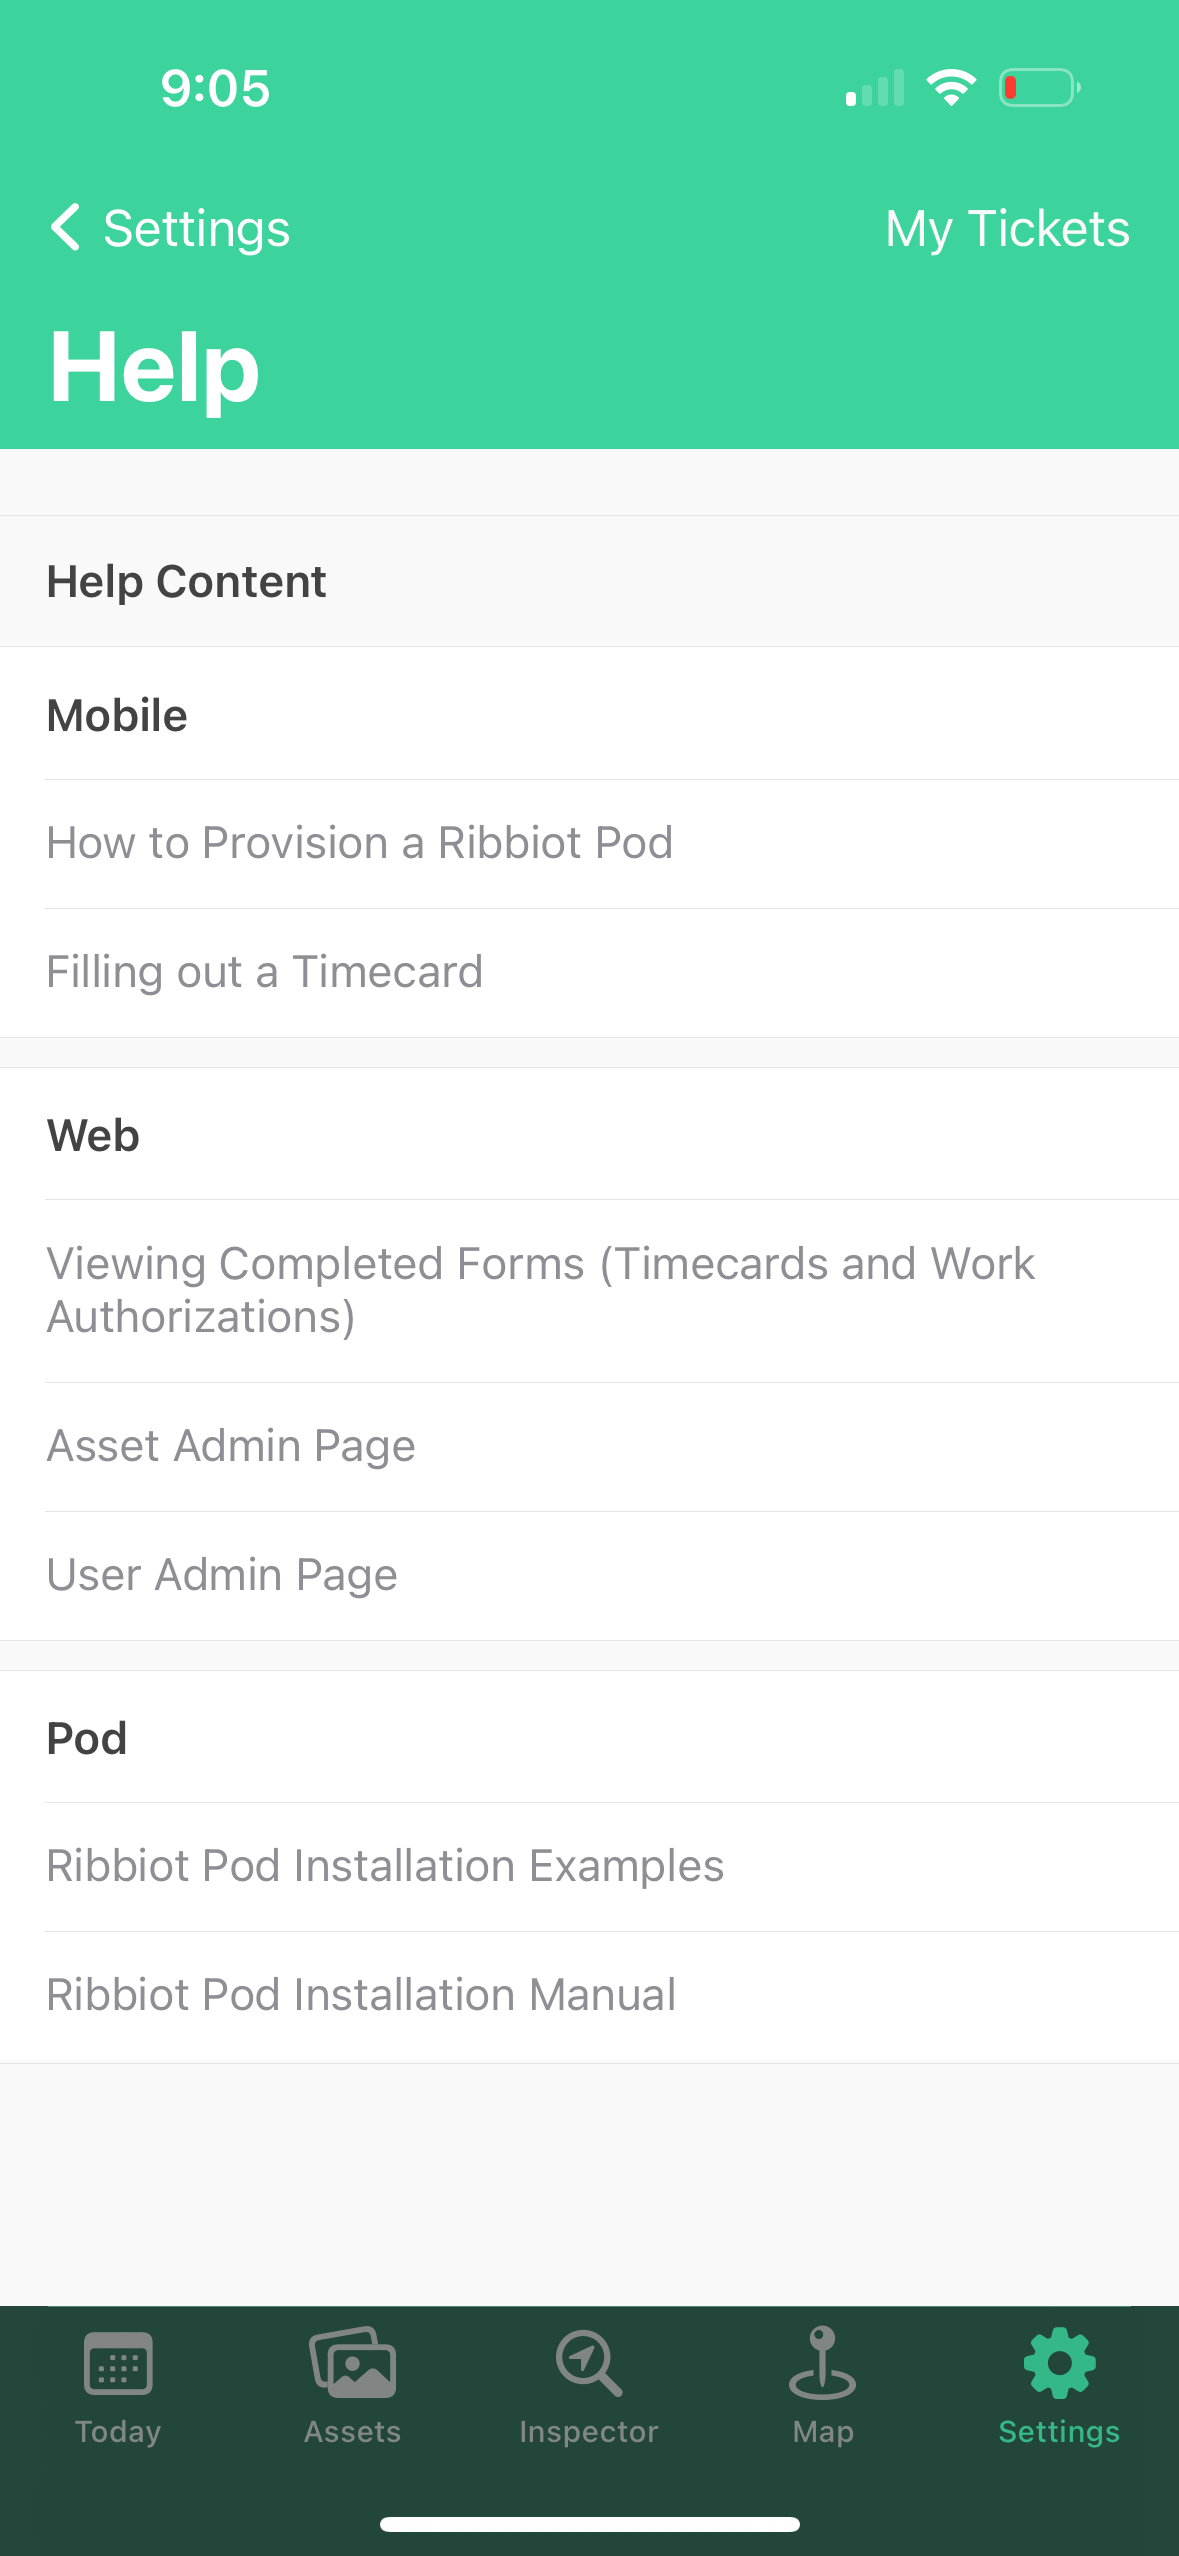1179x2556 pixels.
Task: Go back to Settings label
Action: 197,228
